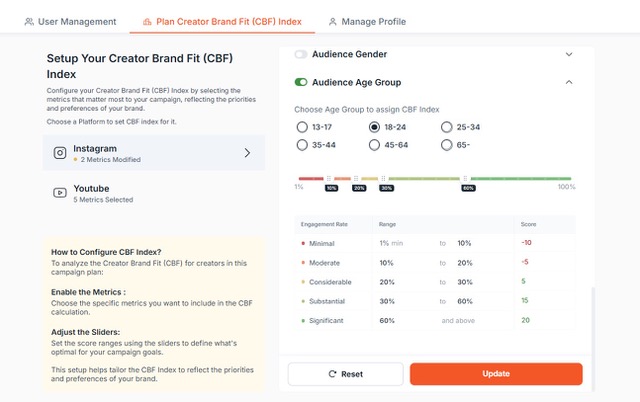640x402 pixels.
Task: Click the Instagram row right arrow
Action: pyautogui.click(x=247, y=153)
